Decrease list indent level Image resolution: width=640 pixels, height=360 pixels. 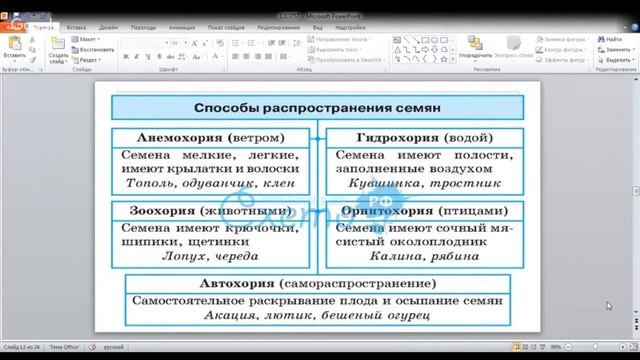coord(271,43)
